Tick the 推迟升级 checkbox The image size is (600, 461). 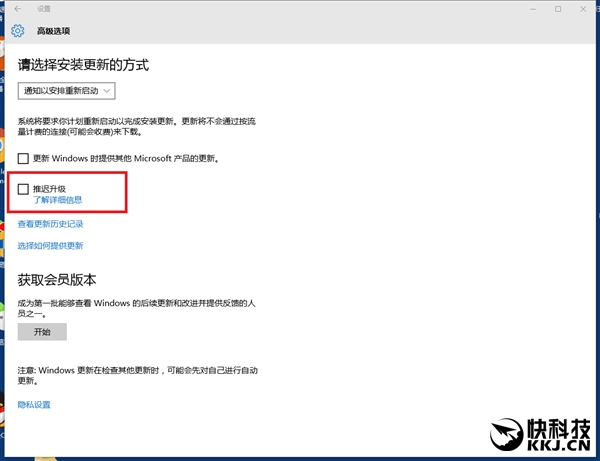(25, 188)
